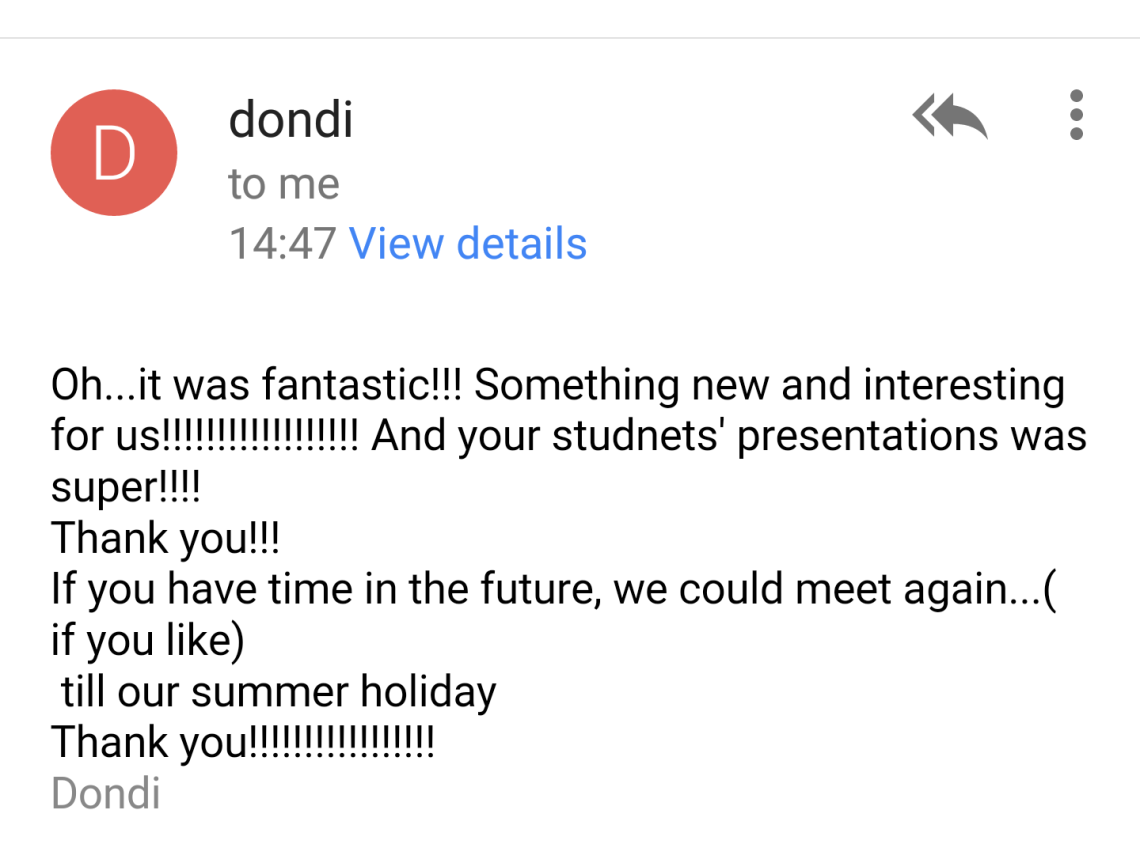The image size is (1140, 844).
Task: Open the View details link
Action: [467, 244]
